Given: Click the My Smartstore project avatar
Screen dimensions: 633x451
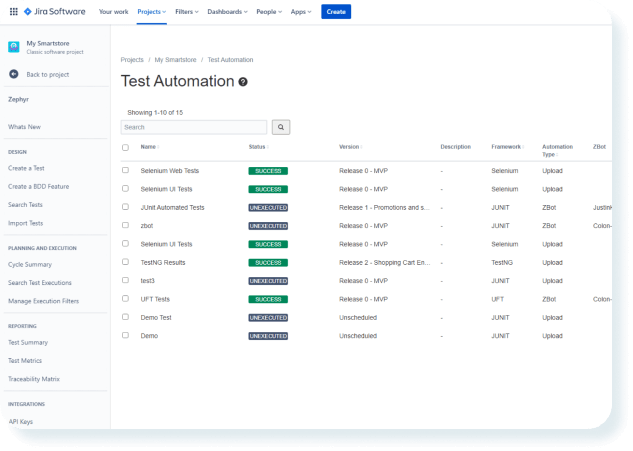Looking at the screenshot, I should [x=13, y=47].
